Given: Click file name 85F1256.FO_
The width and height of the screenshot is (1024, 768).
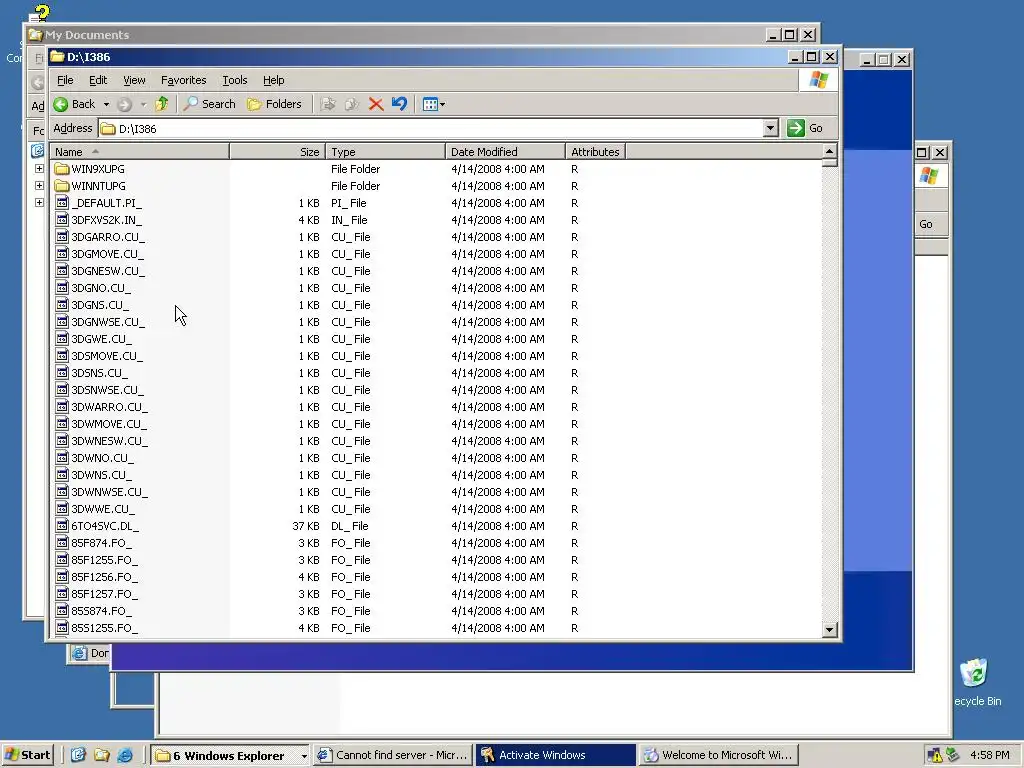Looking at the screenshot, I should pyautogui.click(x=104, y=577).
